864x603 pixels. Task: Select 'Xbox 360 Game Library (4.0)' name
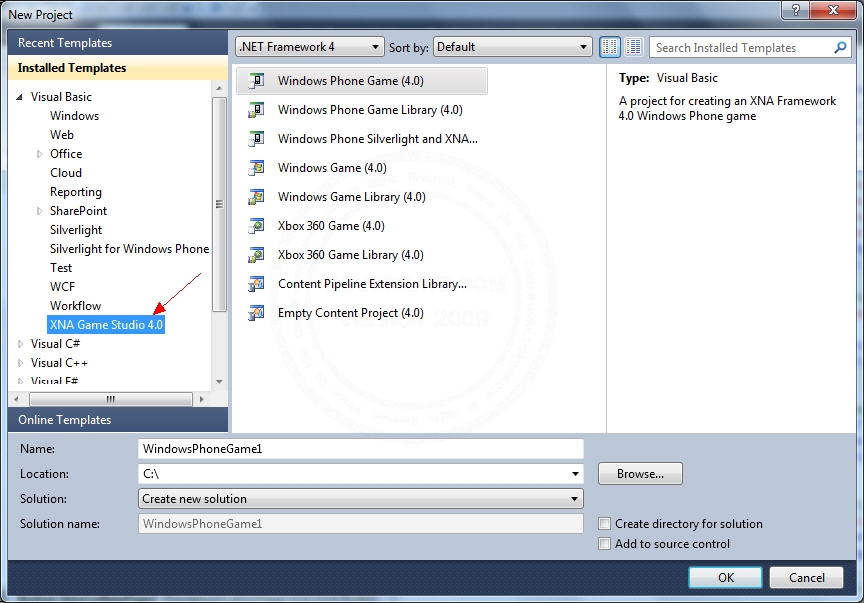pyautogui.click(x=350, y=255)
